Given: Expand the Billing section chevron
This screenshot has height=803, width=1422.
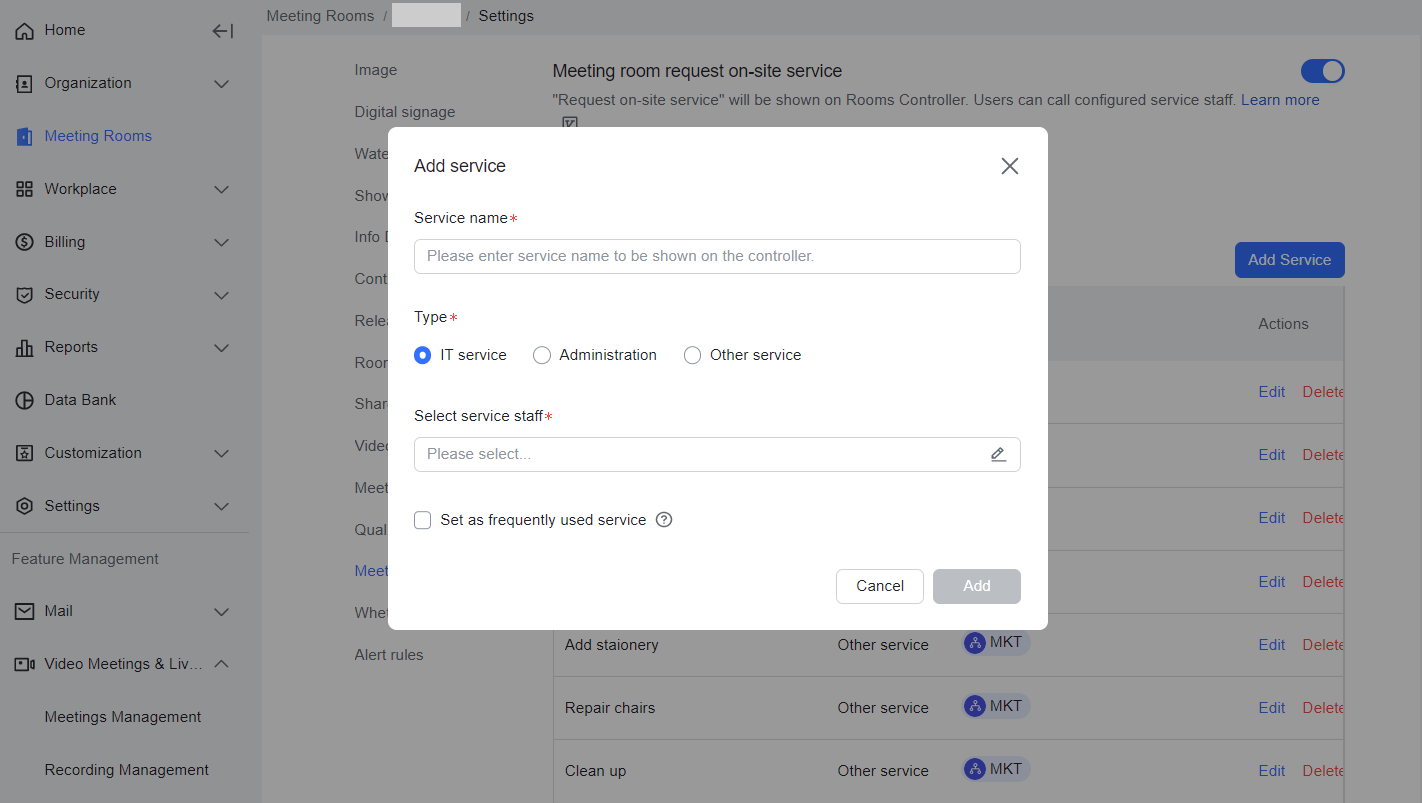Looking at the screenshot, I should [222, 242].
